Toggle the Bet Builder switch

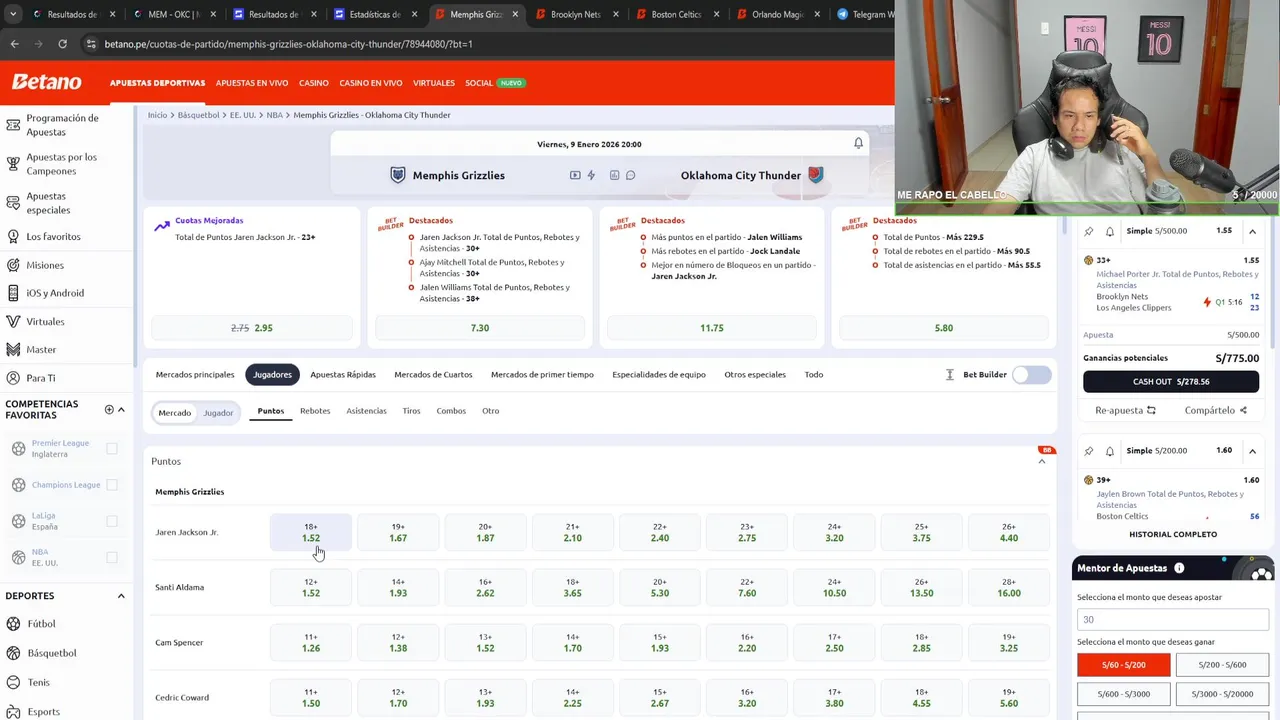coord(1031,375)
